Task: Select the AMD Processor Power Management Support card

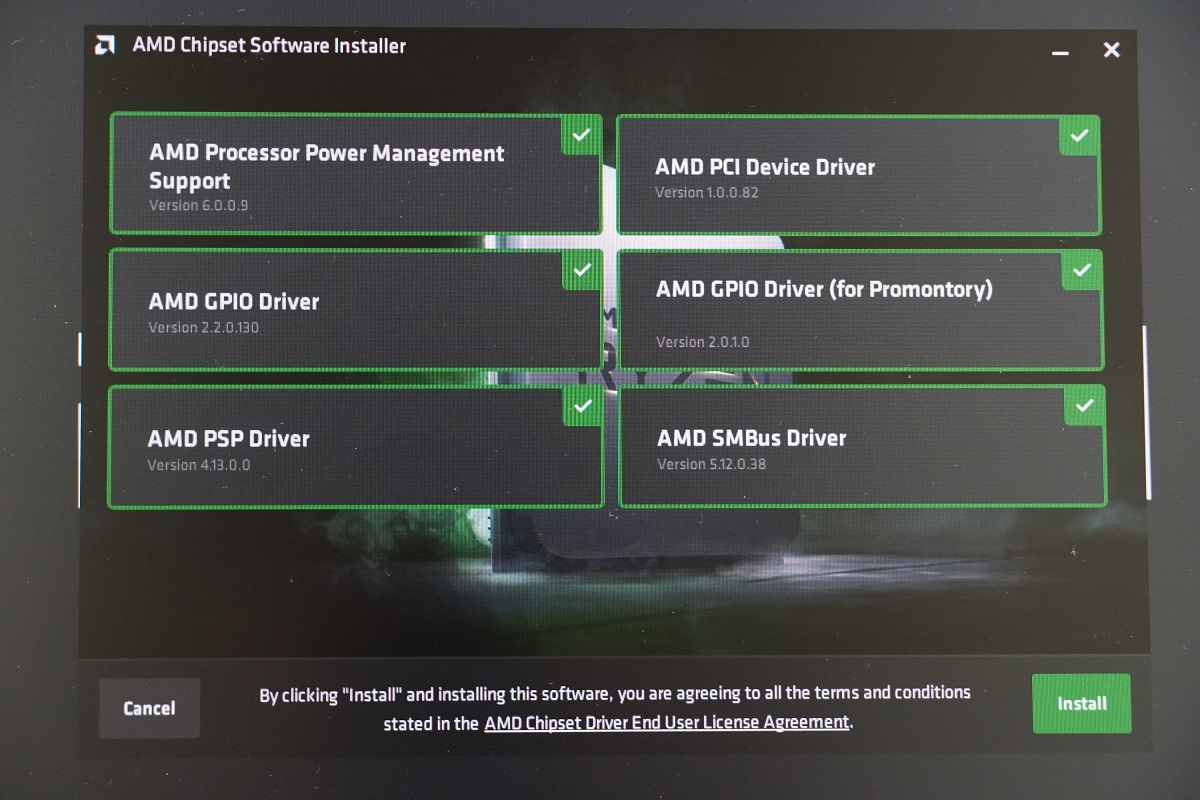Action: [x=355, y=173]
